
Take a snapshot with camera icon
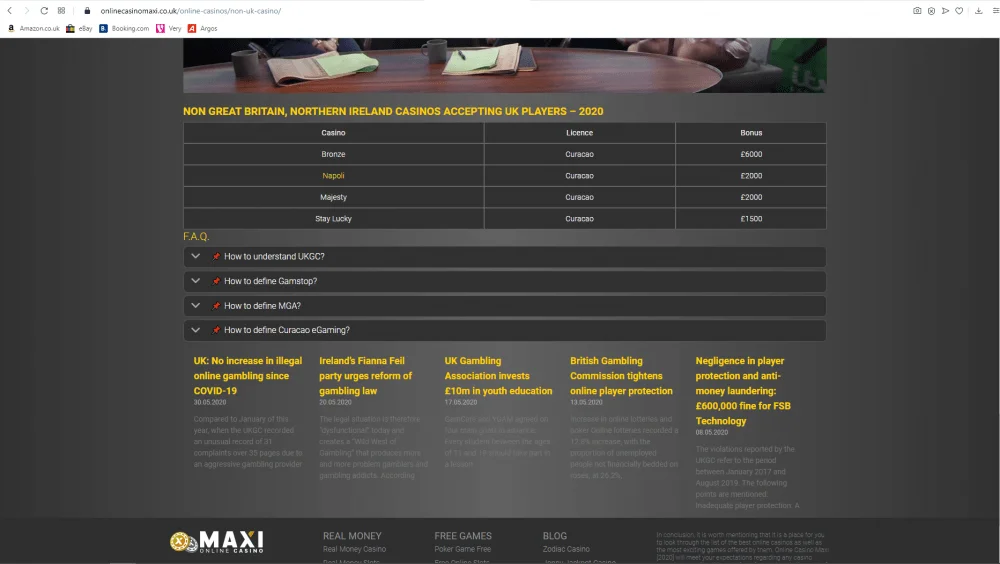point(917,11)
